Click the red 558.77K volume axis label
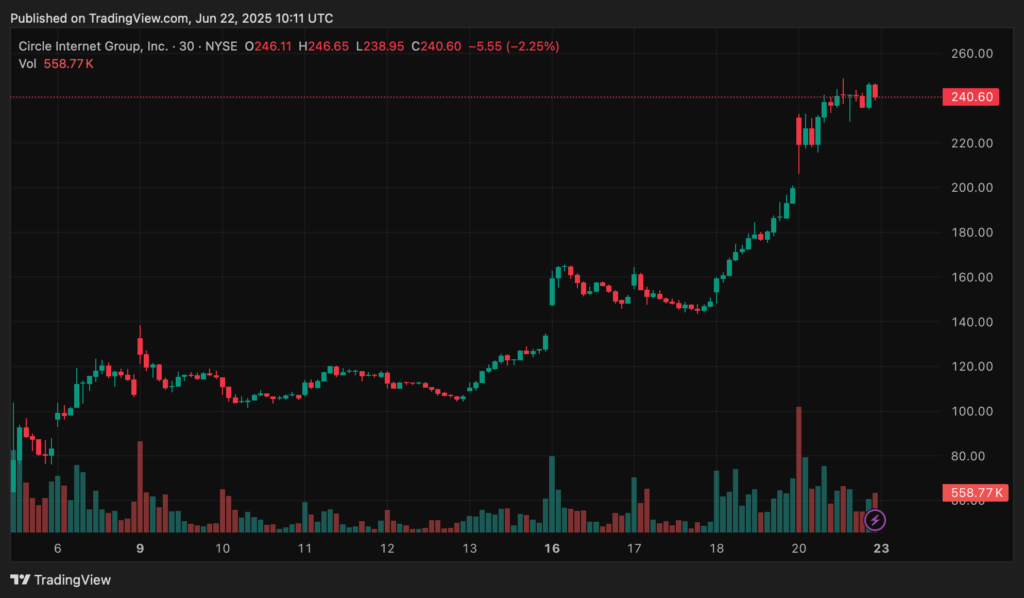The image size is (1024, 598). pyautogui.click(x=975, y=493)
